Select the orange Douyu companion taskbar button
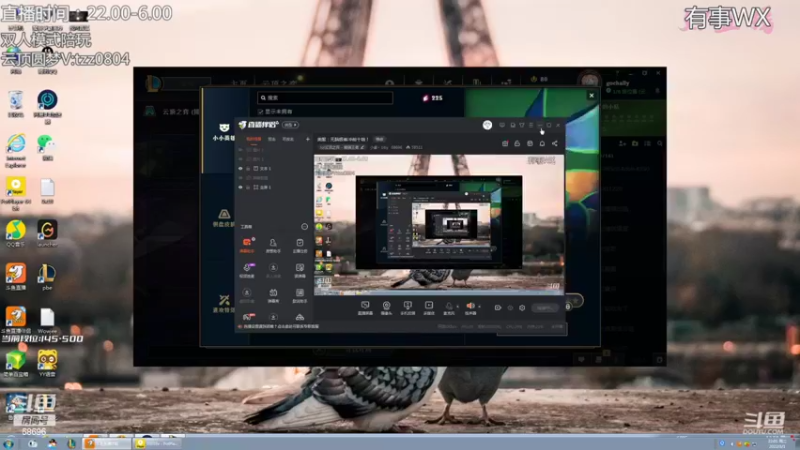The height and width of the screenshot is (450, 800). pos(106,443)
